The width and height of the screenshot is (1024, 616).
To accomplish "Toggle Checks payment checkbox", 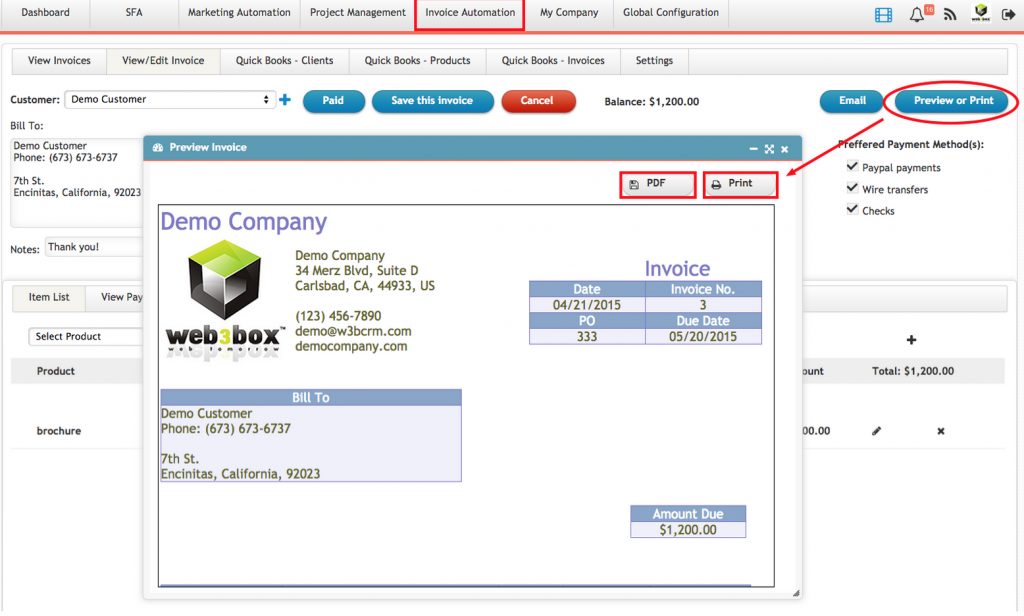I will pos(852,210).
